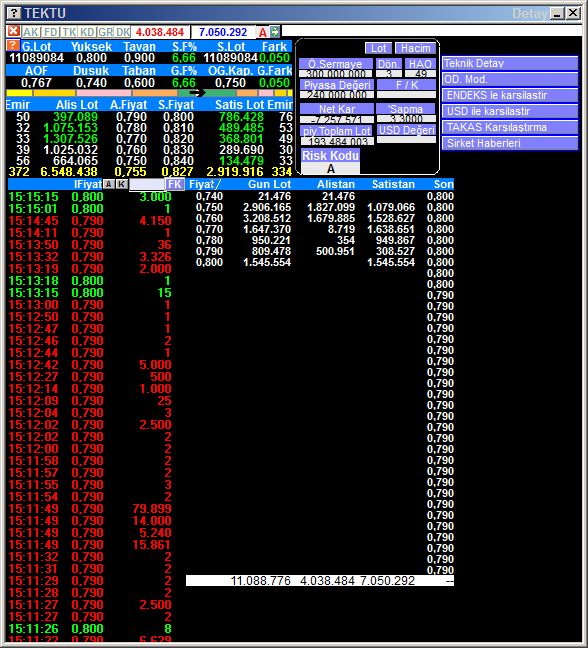Open Teknik Detay
588x648 pixels.
click(x=509, y=63)
